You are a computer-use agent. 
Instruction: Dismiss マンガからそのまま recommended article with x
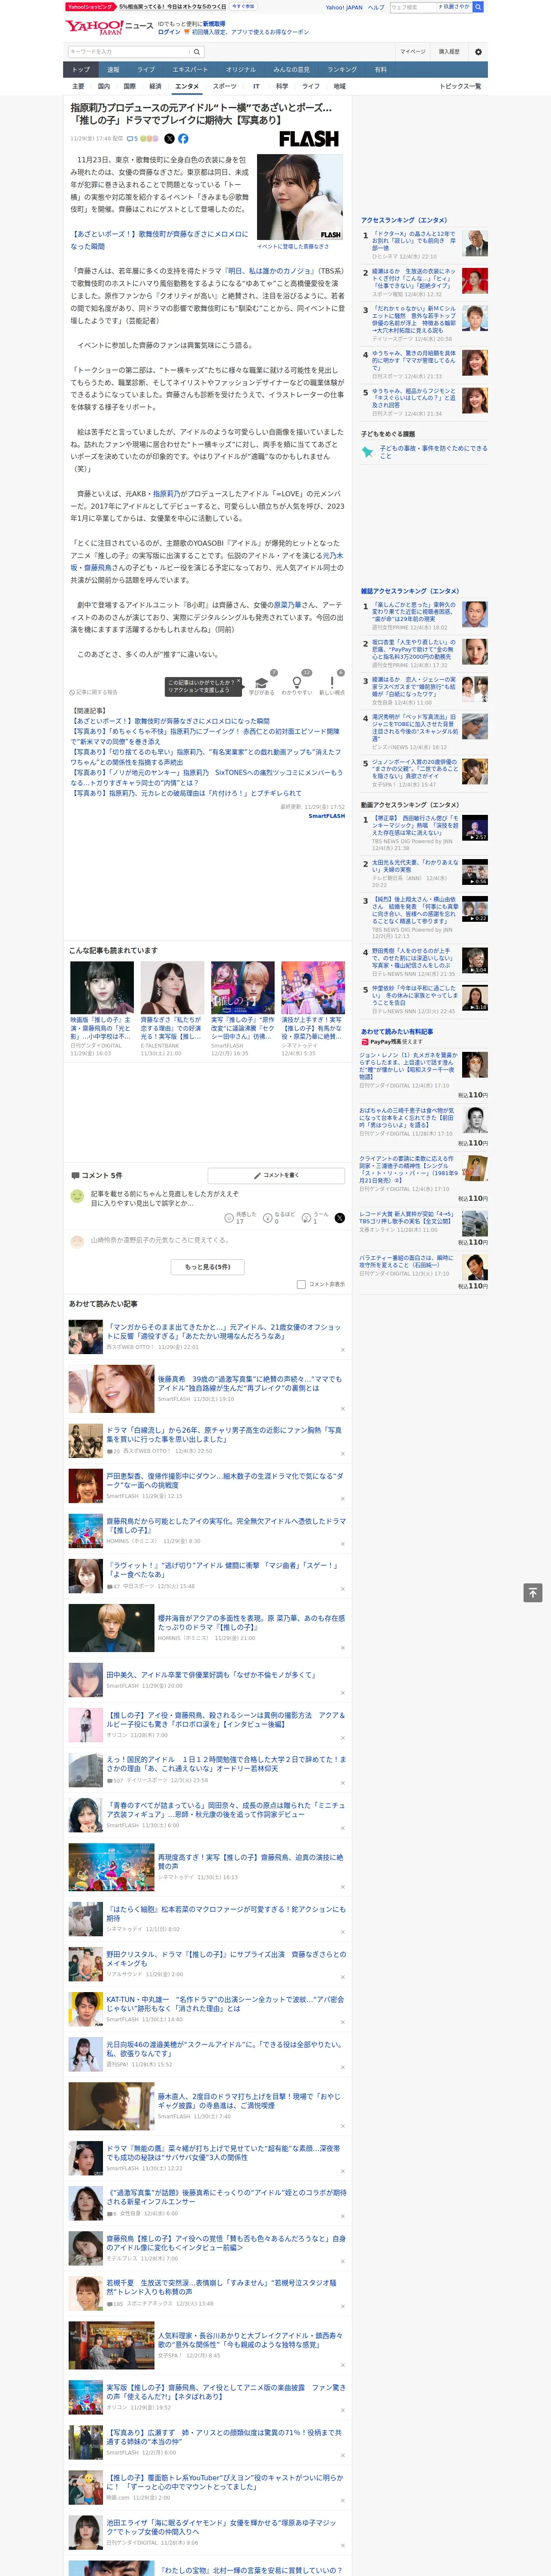[x=342, y=1349]
